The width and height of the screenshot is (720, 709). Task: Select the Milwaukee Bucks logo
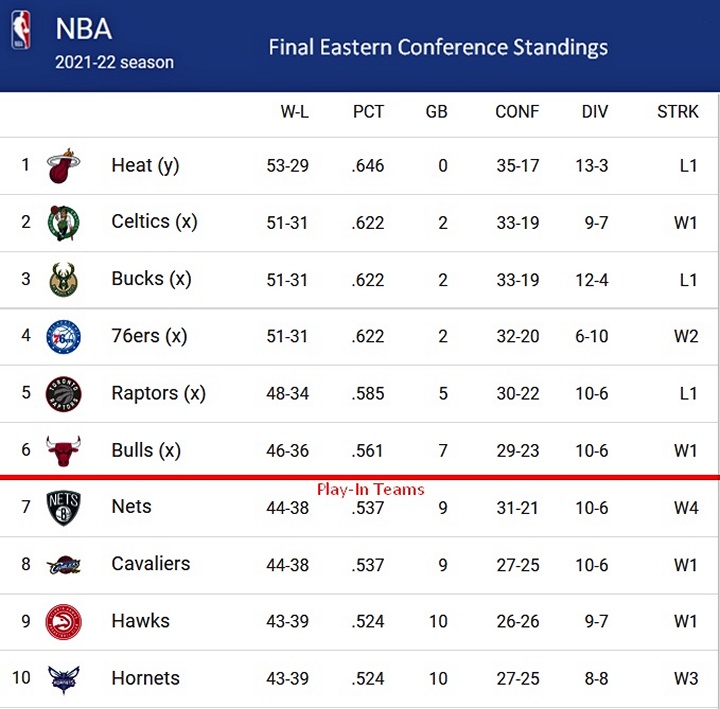(64, 279)
